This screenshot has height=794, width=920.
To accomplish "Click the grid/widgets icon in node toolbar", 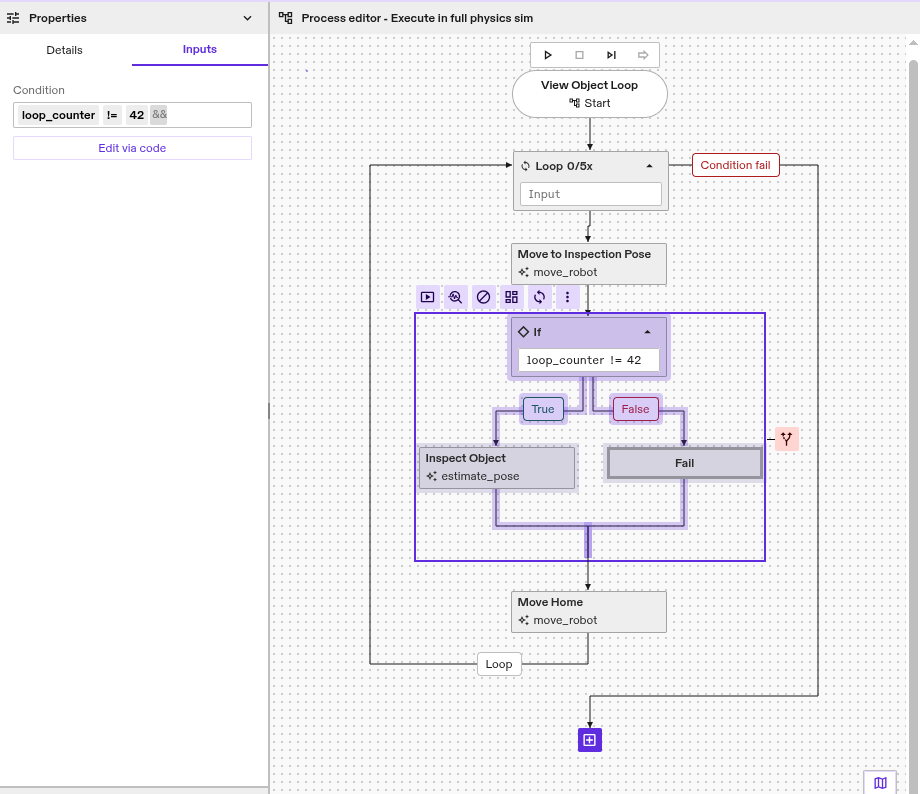I will [x=512, y=297].
